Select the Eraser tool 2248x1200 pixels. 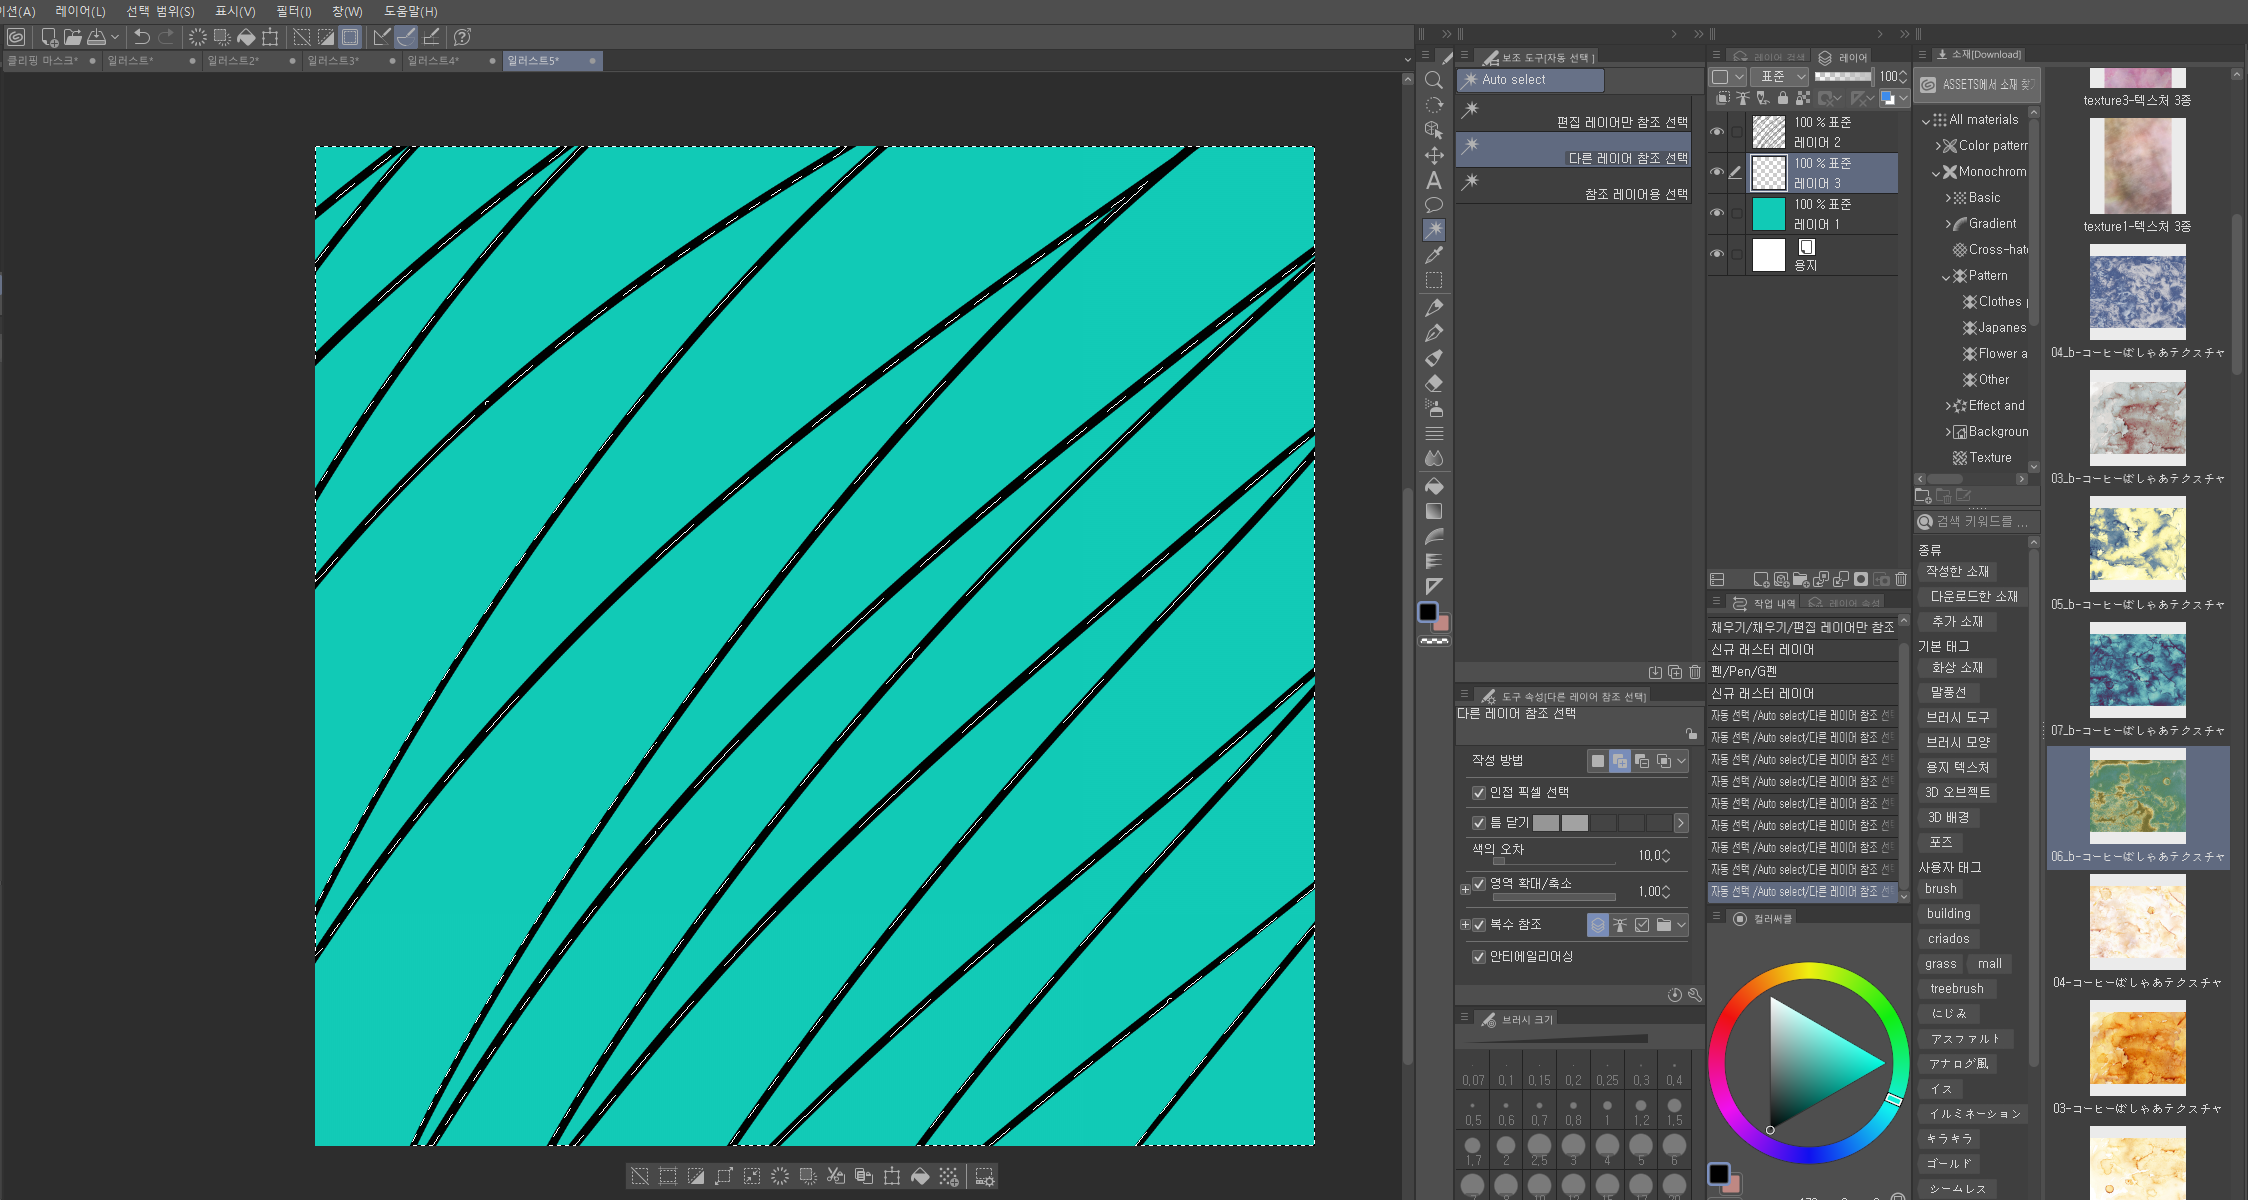tap(1433, 383)
